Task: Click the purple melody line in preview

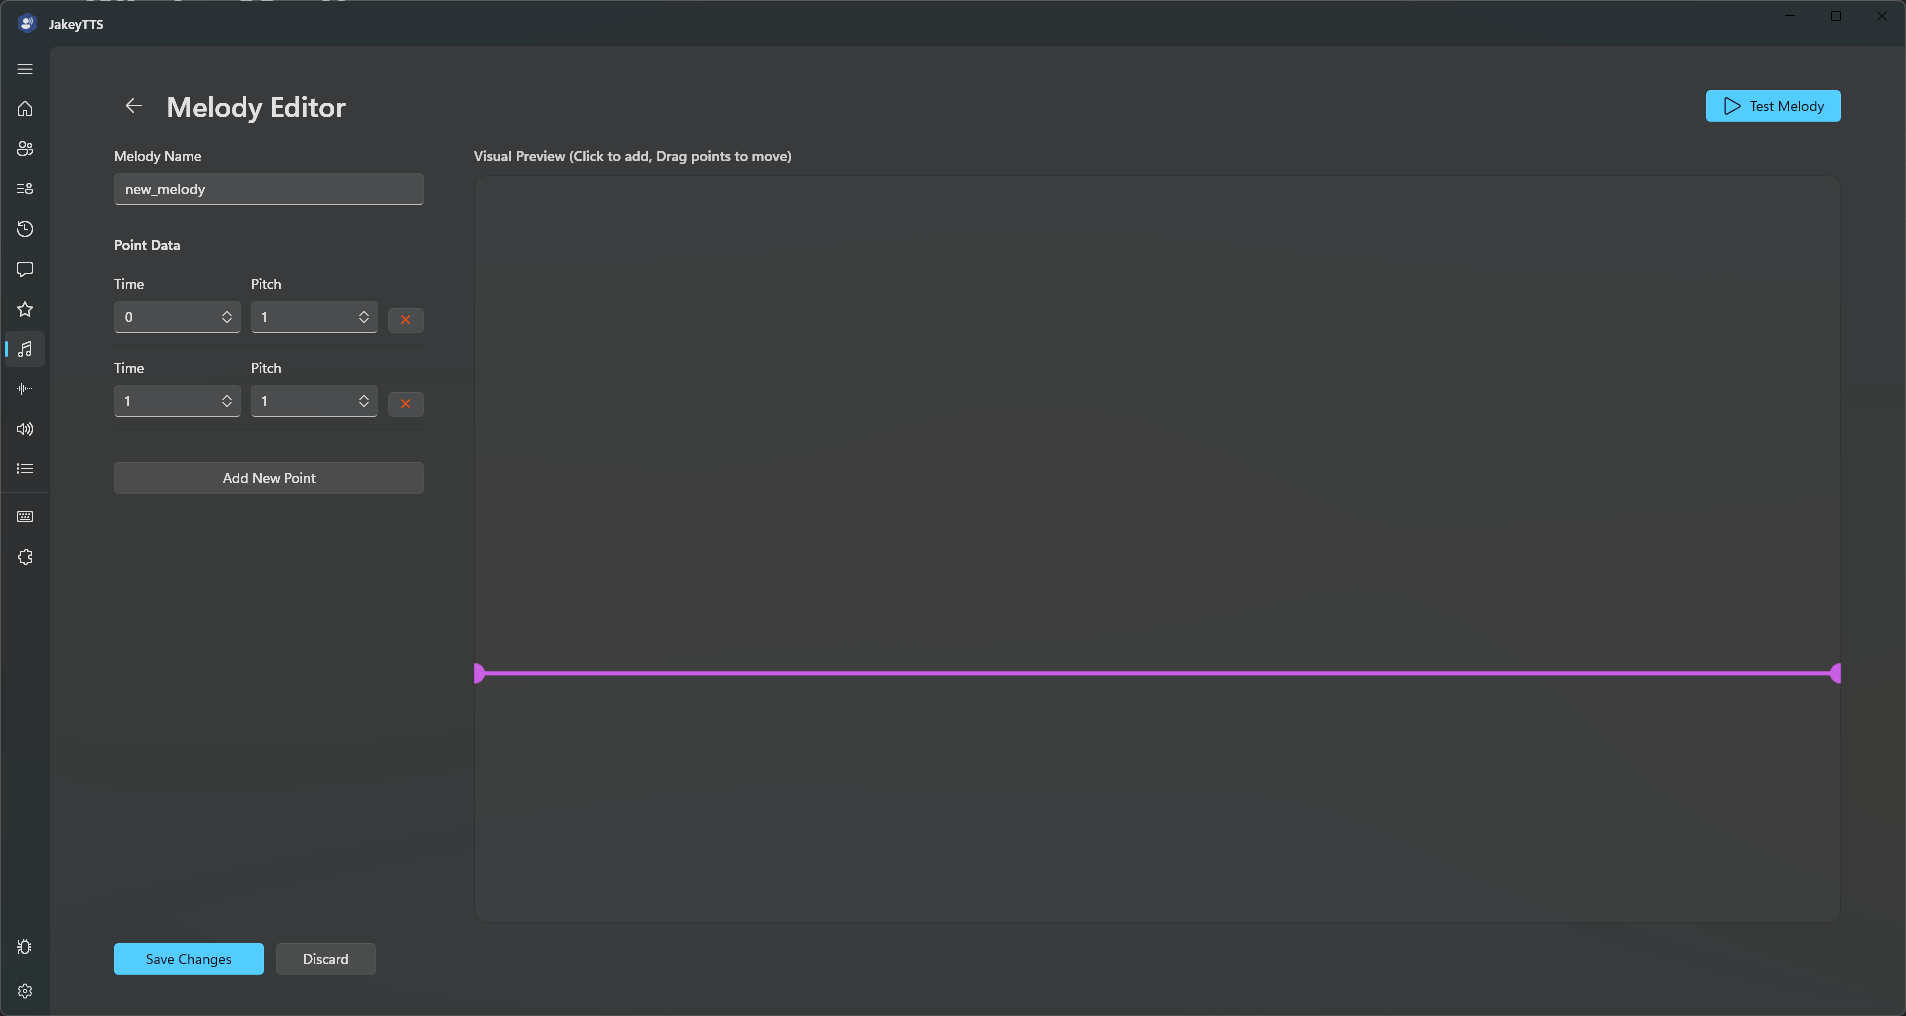Action: tap(1157, 673)
